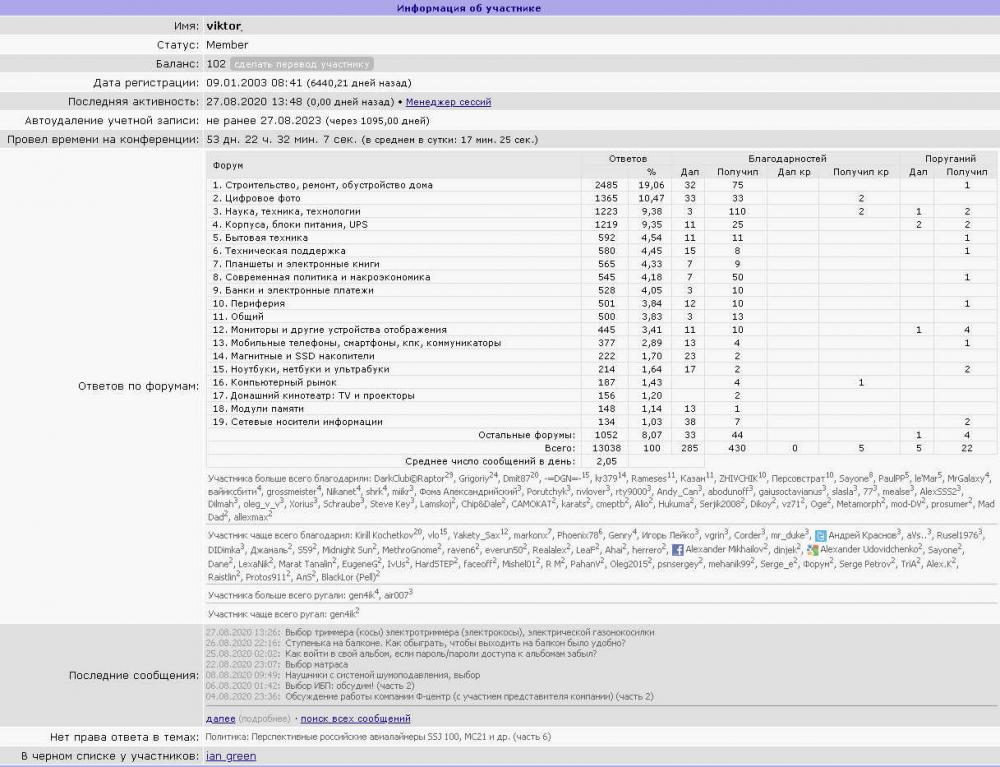Click the Компьютерный рынок forum row
The image size is (1000, 767).
click(x=600, y=383)
